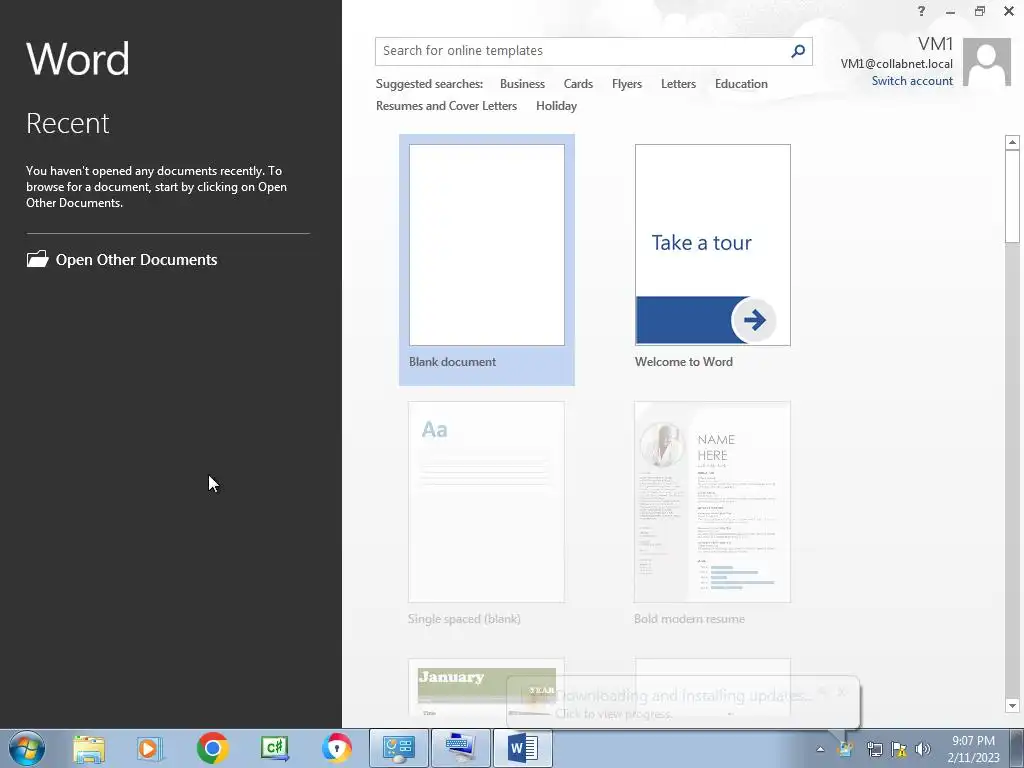Screen dimensions: 1024x768
Task: Select the Holiday suggested search
Action: pos(556,106)
